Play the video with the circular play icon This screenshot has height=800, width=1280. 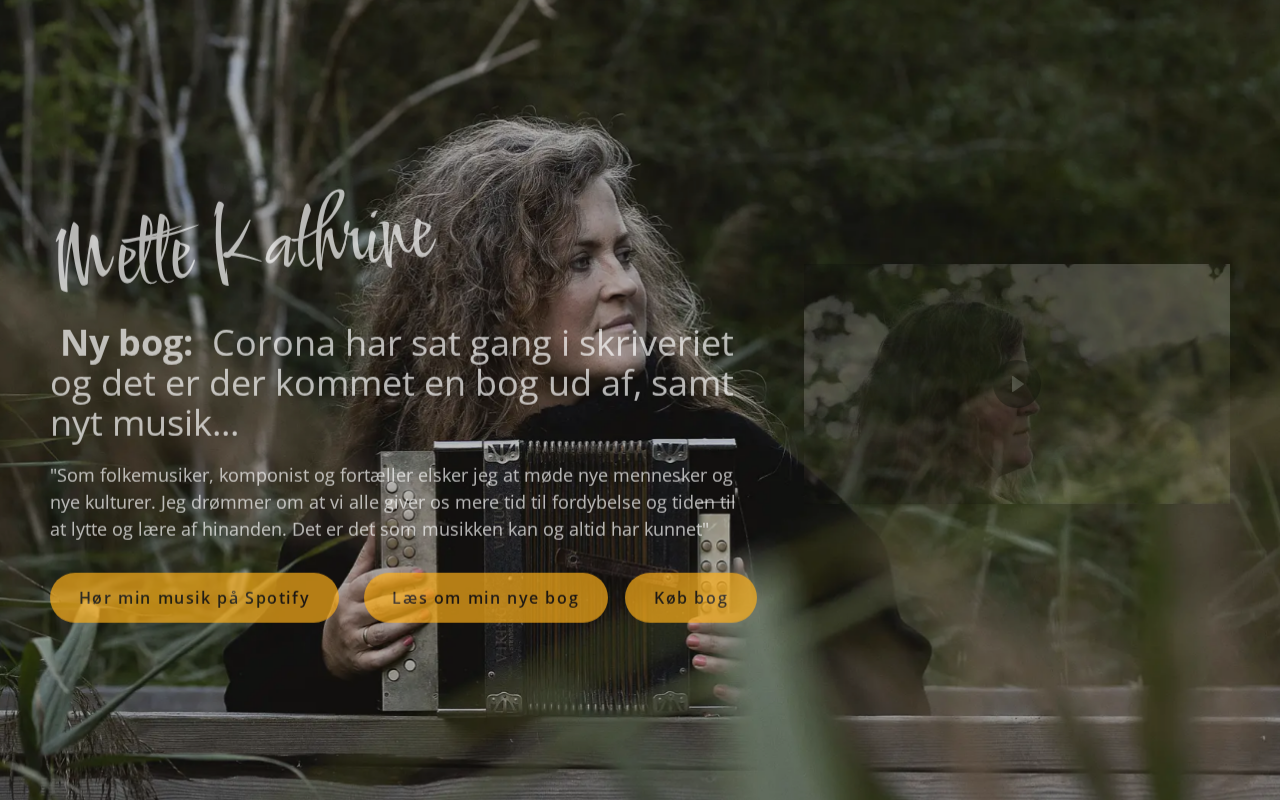(1017, 384)
